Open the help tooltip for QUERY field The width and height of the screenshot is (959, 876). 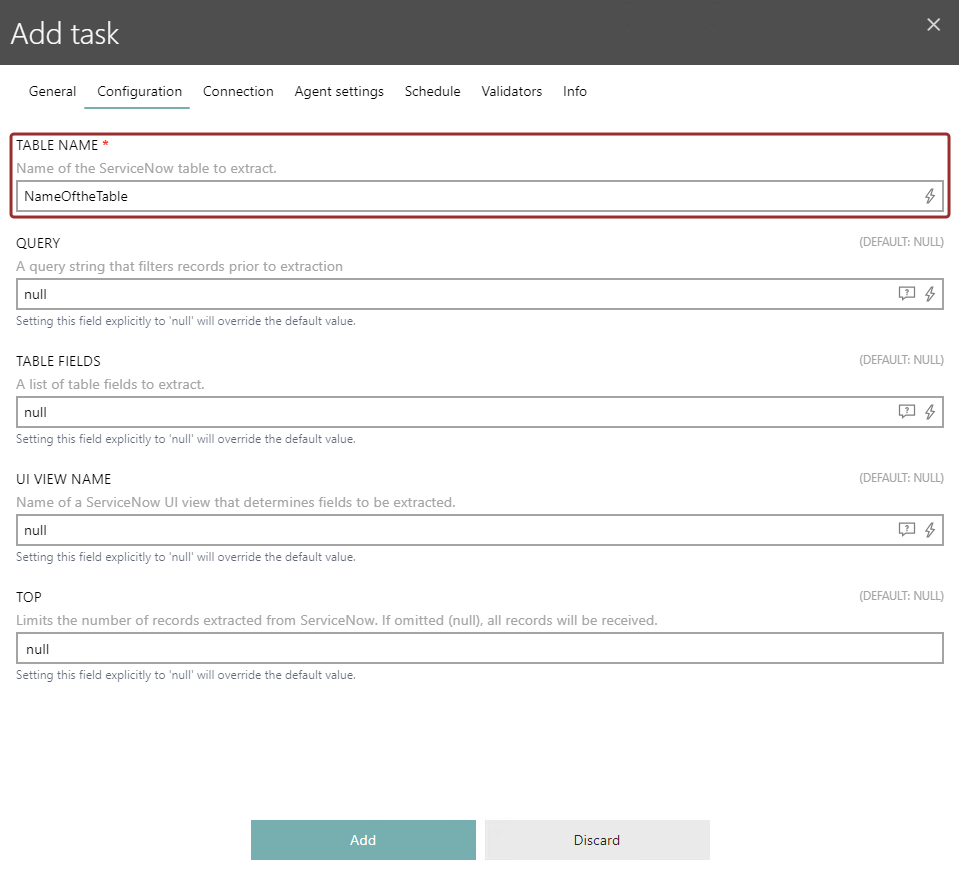906,294
